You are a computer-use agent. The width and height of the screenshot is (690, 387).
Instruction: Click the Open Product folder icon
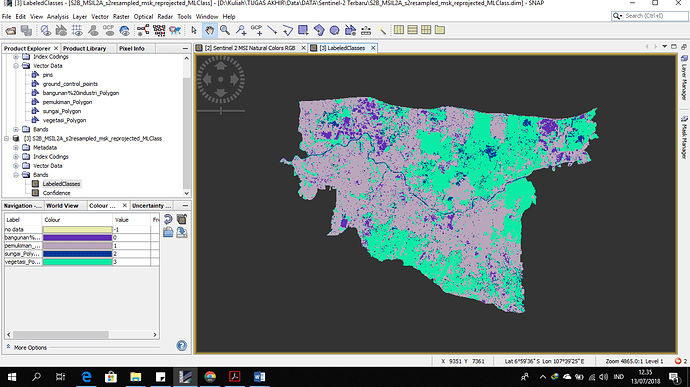click(11, 30)
